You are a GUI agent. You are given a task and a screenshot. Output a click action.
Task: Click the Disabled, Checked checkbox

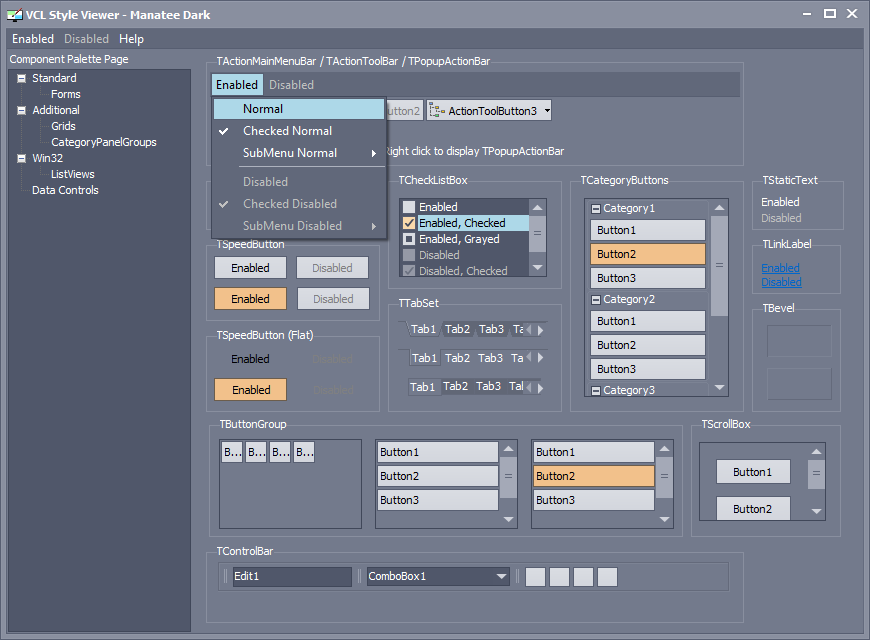pyautogui.click(x=409, y=271)
